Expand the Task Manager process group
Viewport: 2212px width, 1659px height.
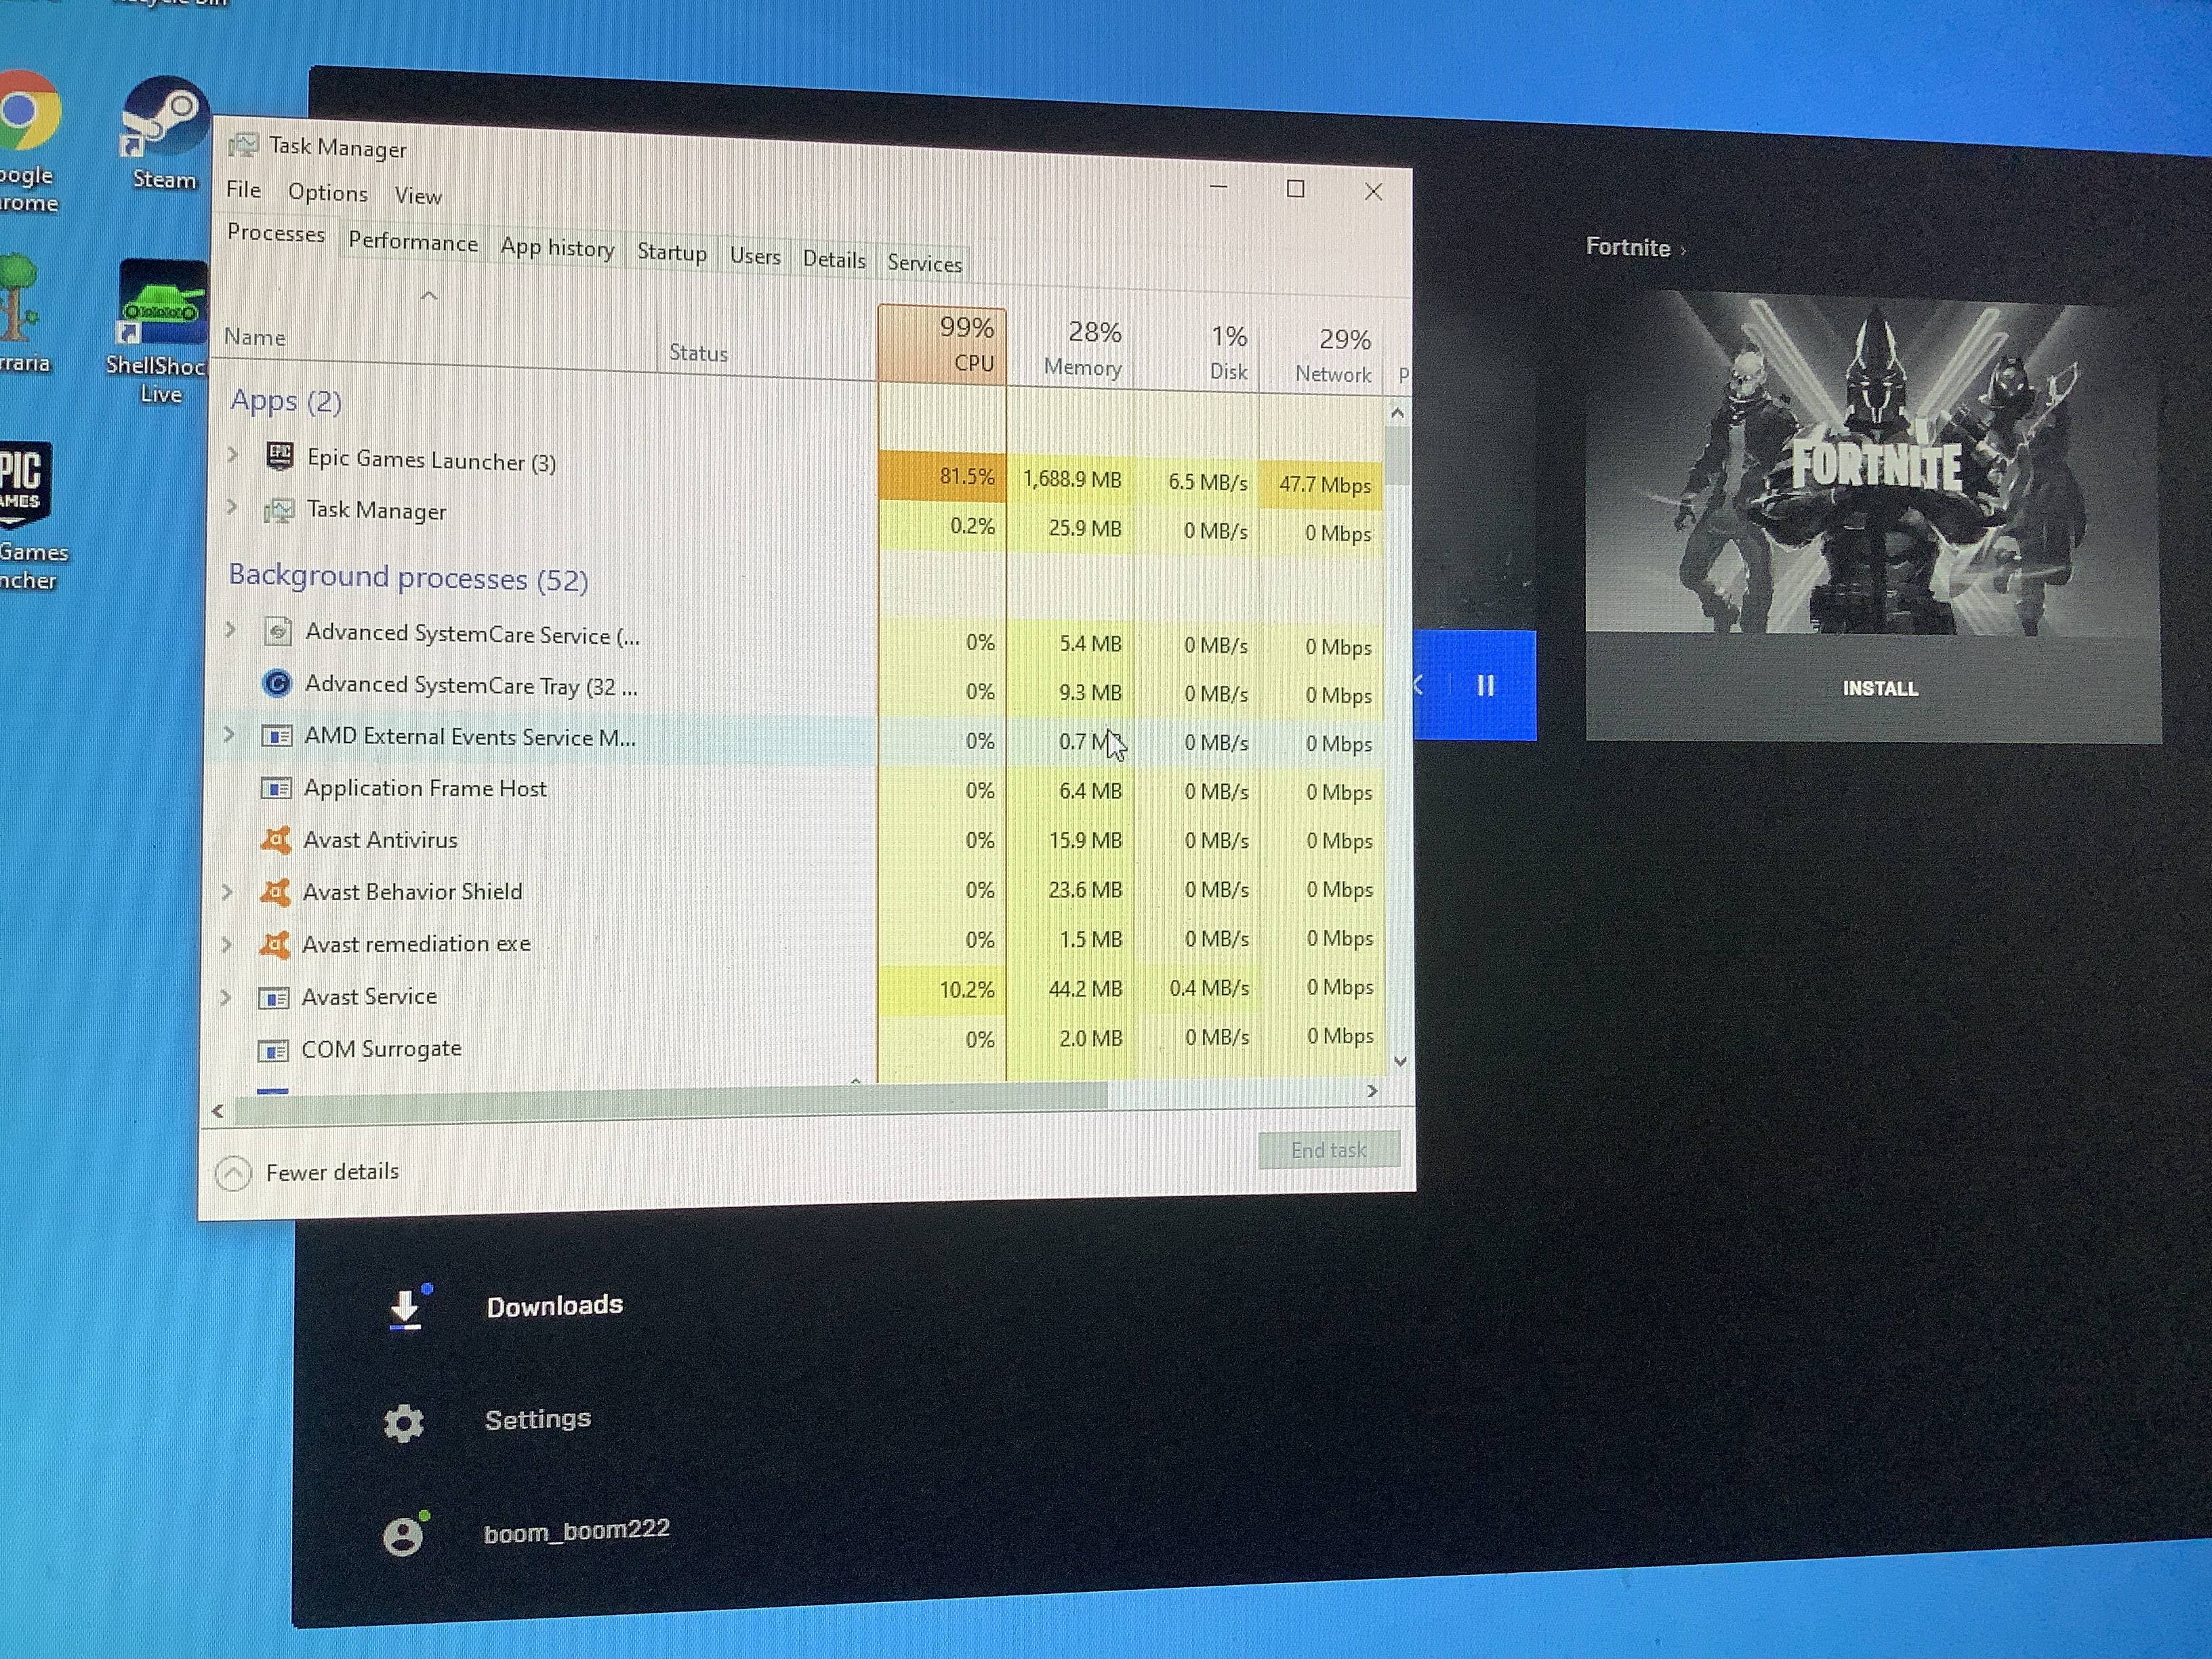point(232,507)
